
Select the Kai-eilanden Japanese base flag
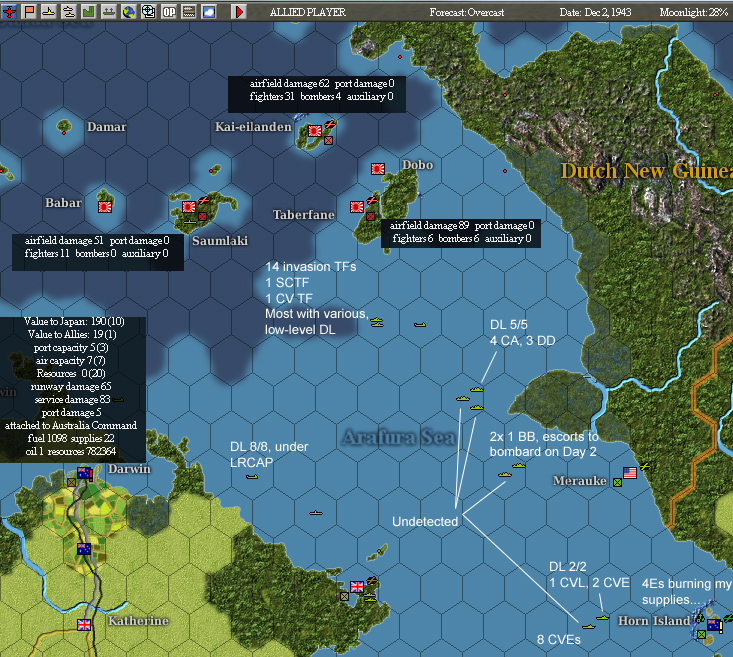click(315, 131)
